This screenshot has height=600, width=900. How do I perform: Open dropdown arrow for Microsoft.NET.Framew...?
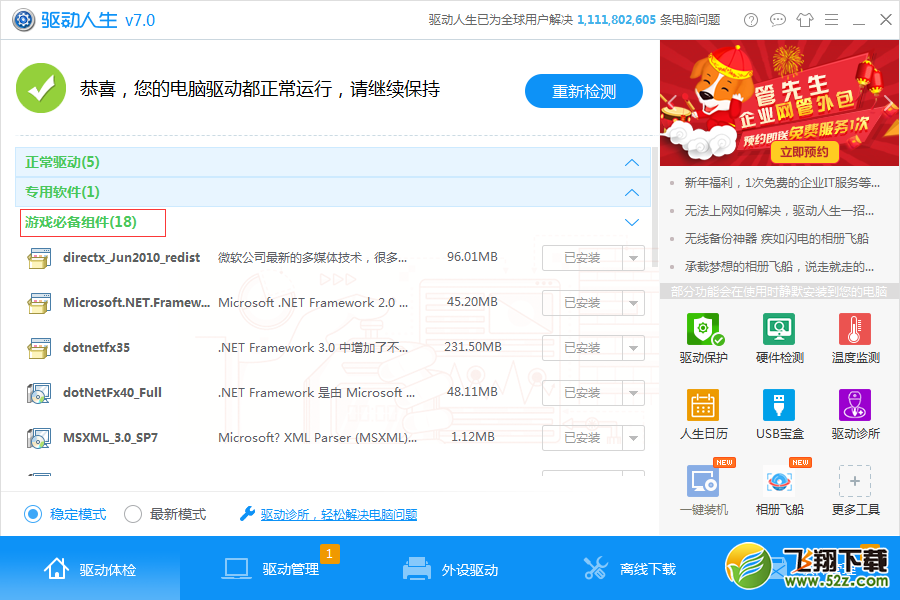[633, 303]
